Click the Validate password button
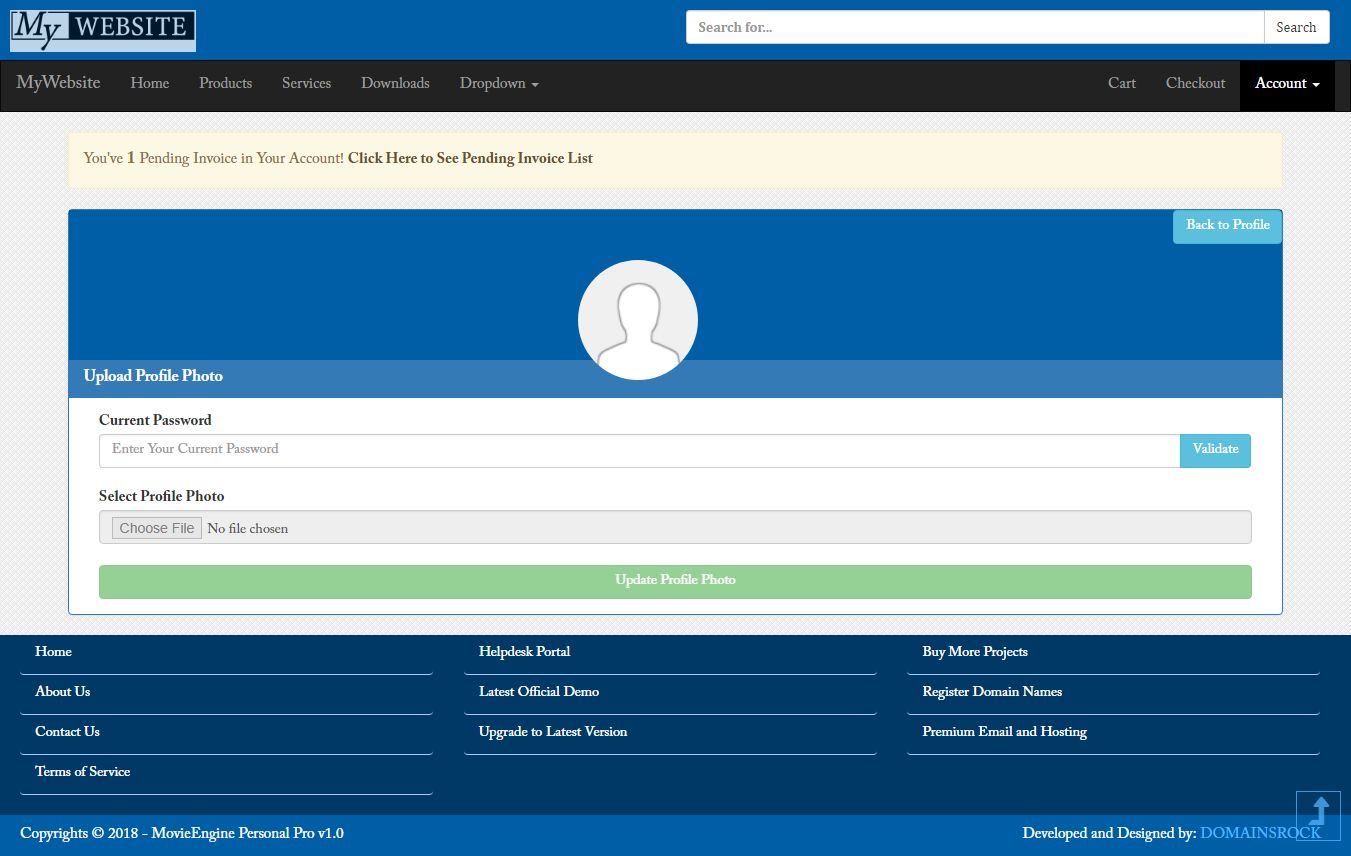Viewport: 1351px width, 856px height. coord(1215,450)
